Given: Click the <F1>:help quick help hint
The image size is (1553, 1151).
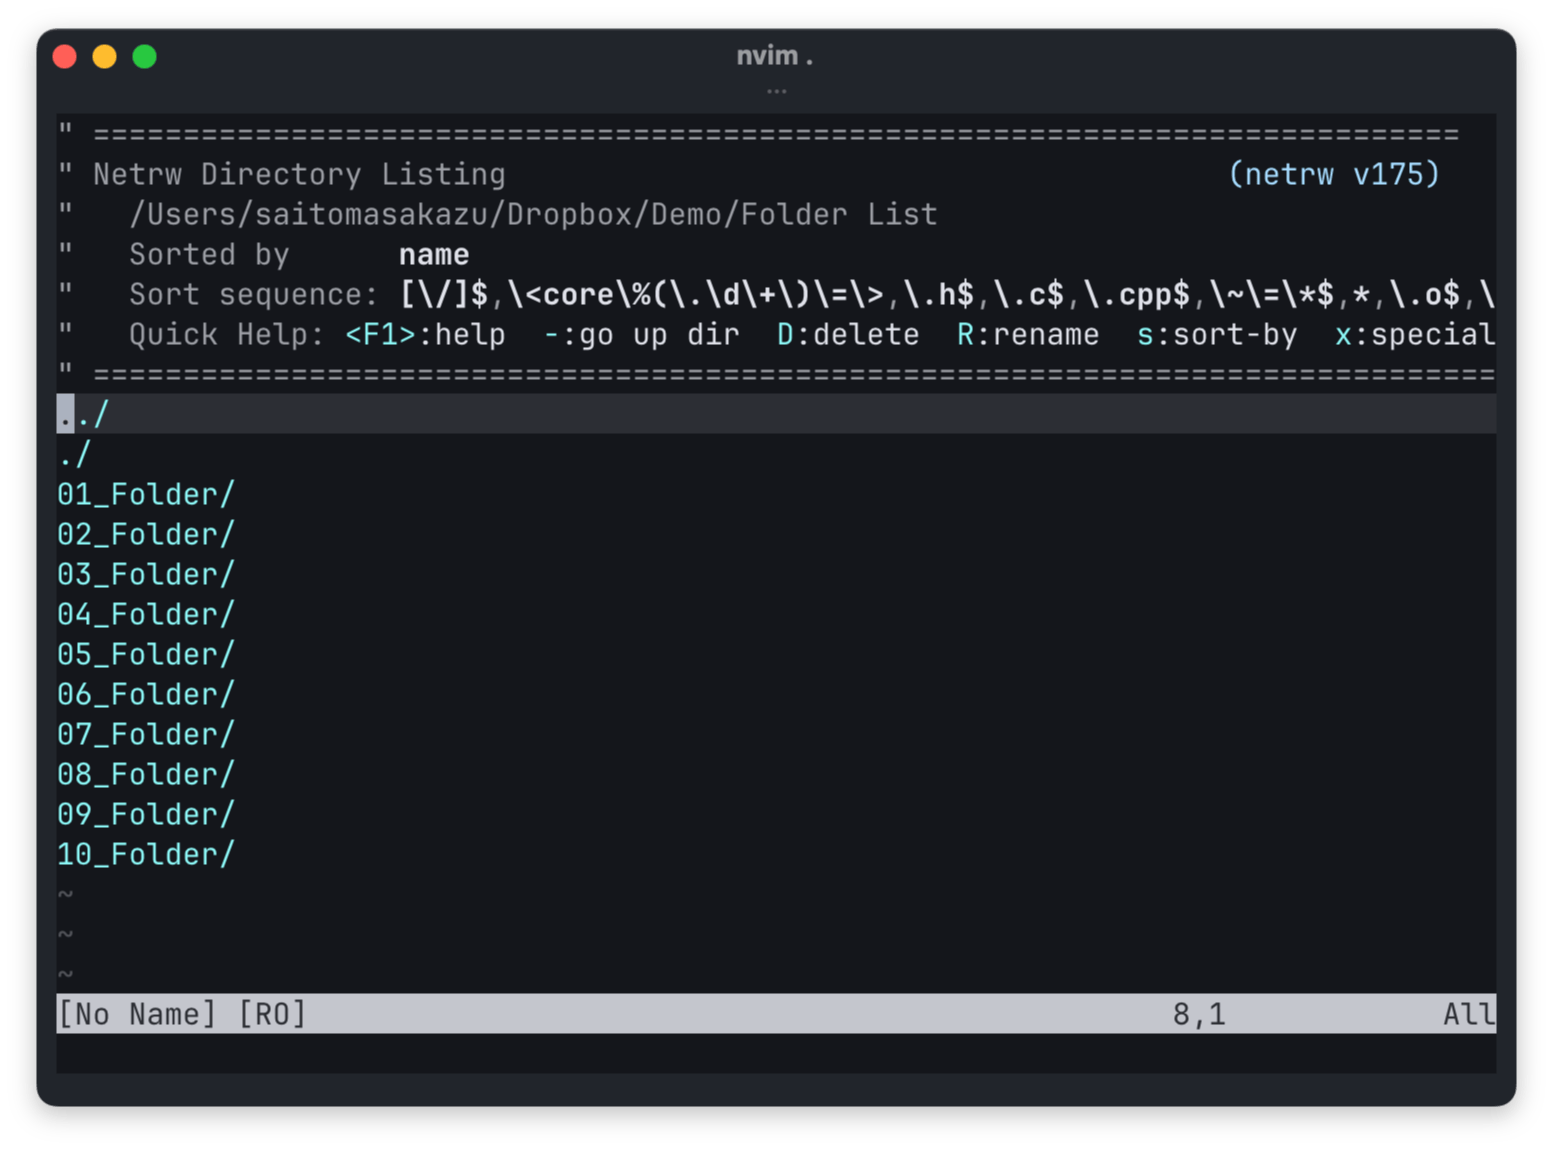Looking at the screenshot, I should (x=425, y=334).
